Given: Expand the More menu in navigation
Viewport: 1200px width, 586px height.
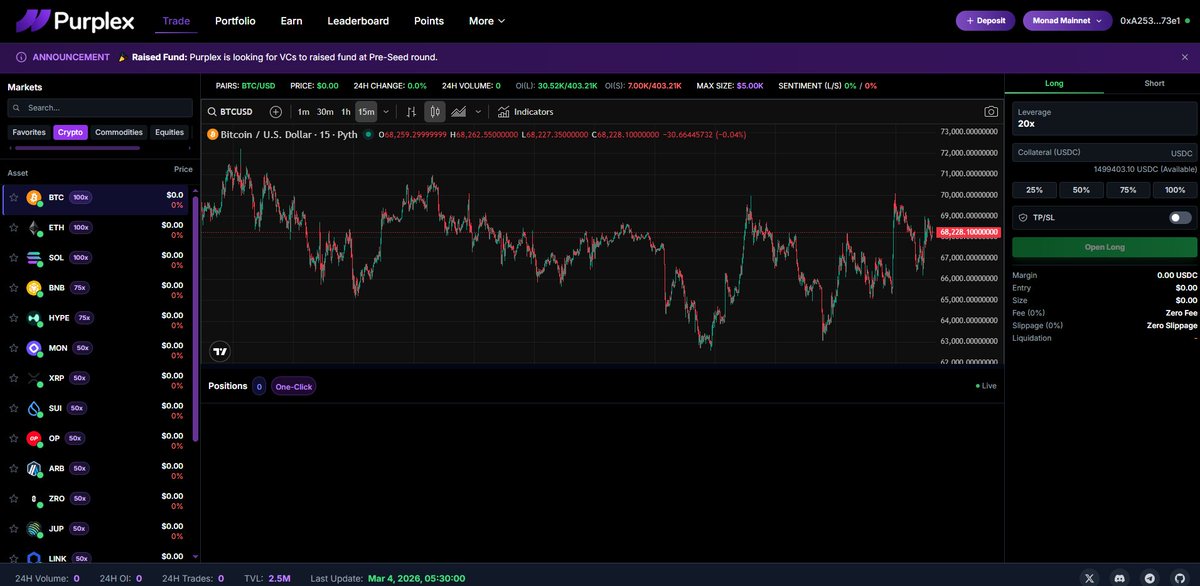Looking at the screenshot, I should (487, 21).
